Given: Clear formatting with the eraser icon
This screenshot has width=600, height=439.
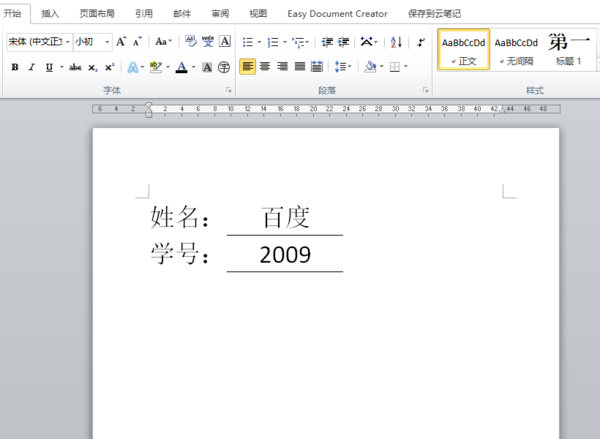Looking at the screenshot, I should click(x=191, y=41).
